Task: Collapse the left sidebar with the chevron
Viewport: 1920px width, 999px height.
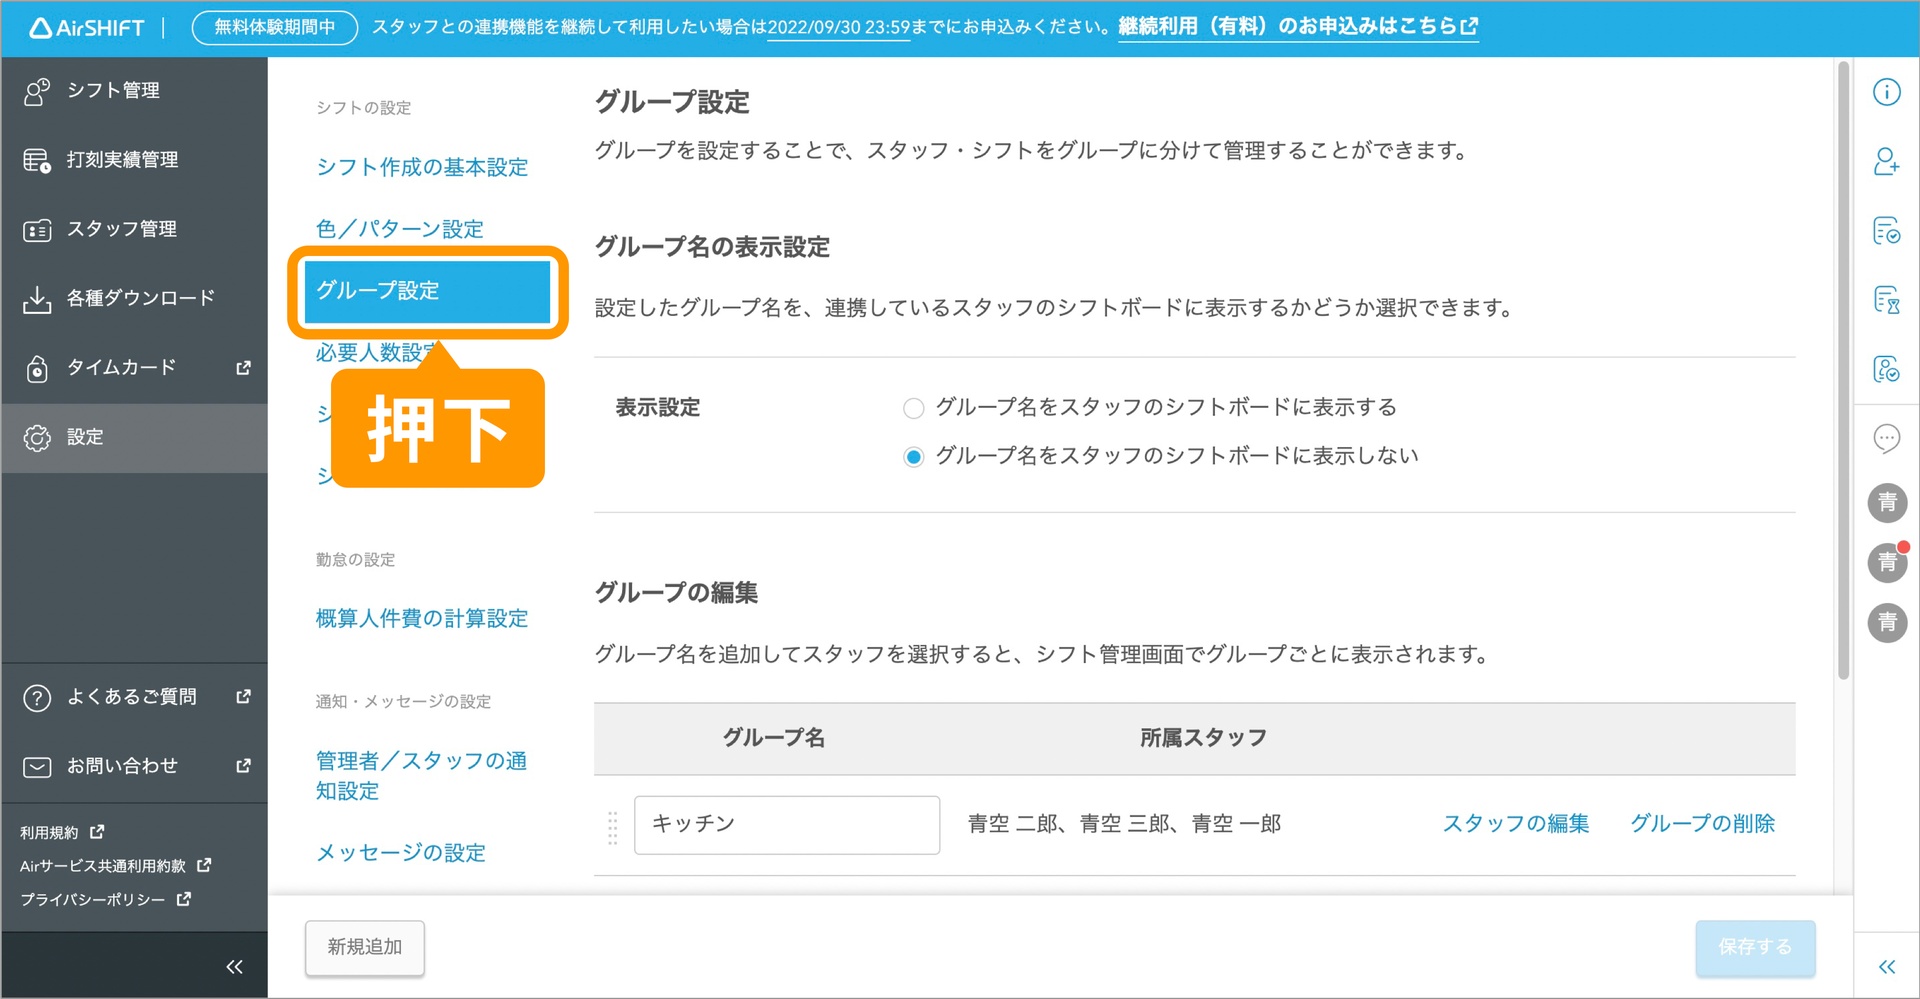Action: pos(234,965)
